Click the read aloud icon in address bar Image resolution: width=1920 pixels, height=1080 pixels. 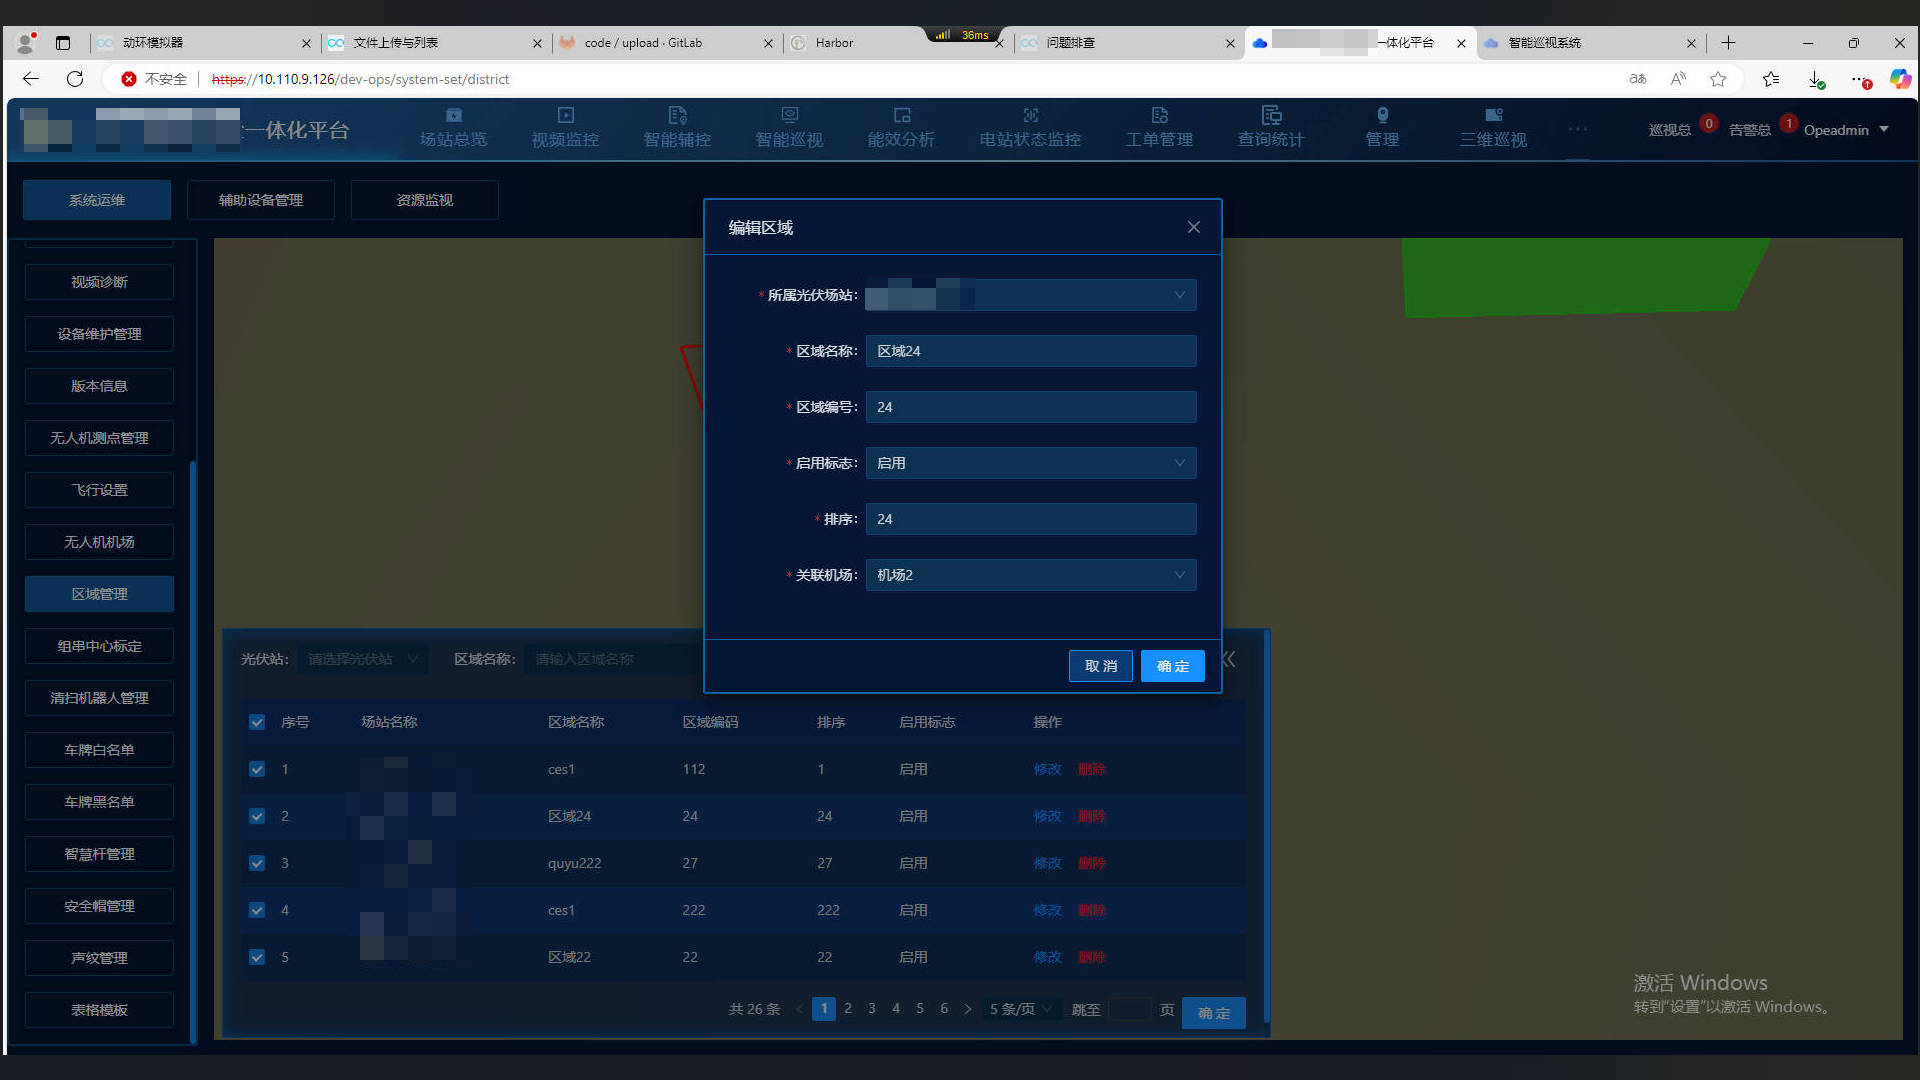[1678, 79]
